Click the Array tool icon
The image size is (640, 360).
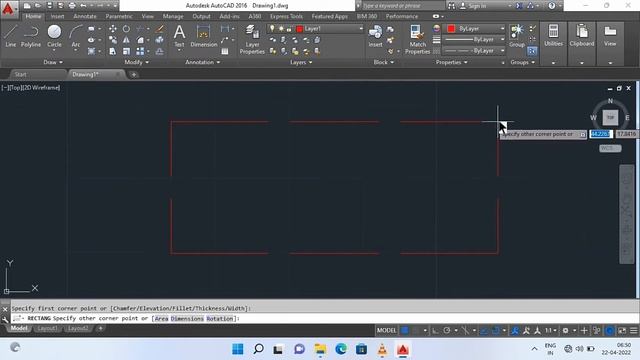click(140, 51)
